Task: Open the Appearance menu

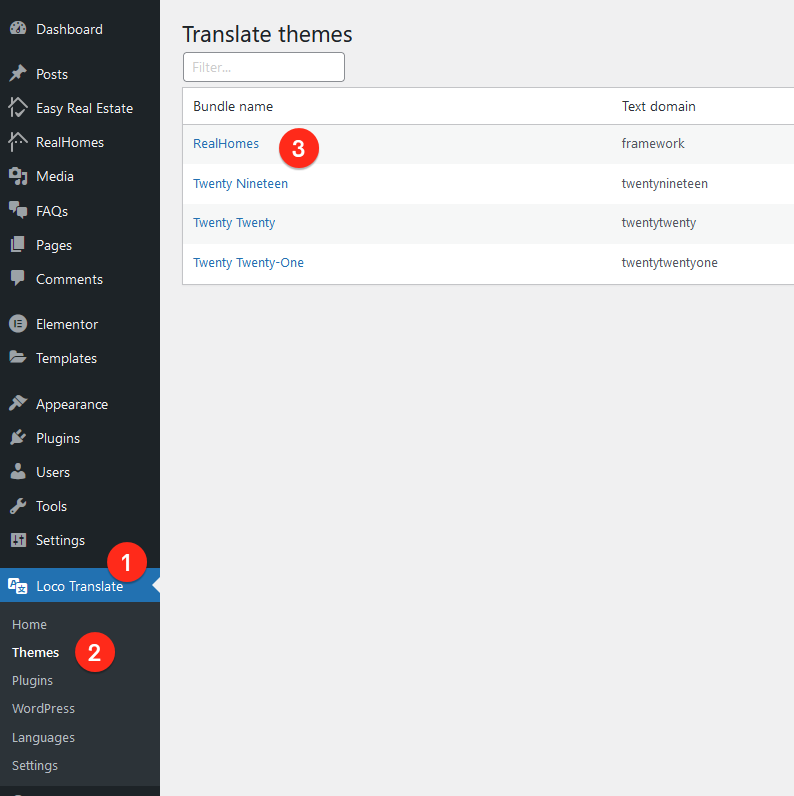Action: pyautogui.click(x=72, y=404)
